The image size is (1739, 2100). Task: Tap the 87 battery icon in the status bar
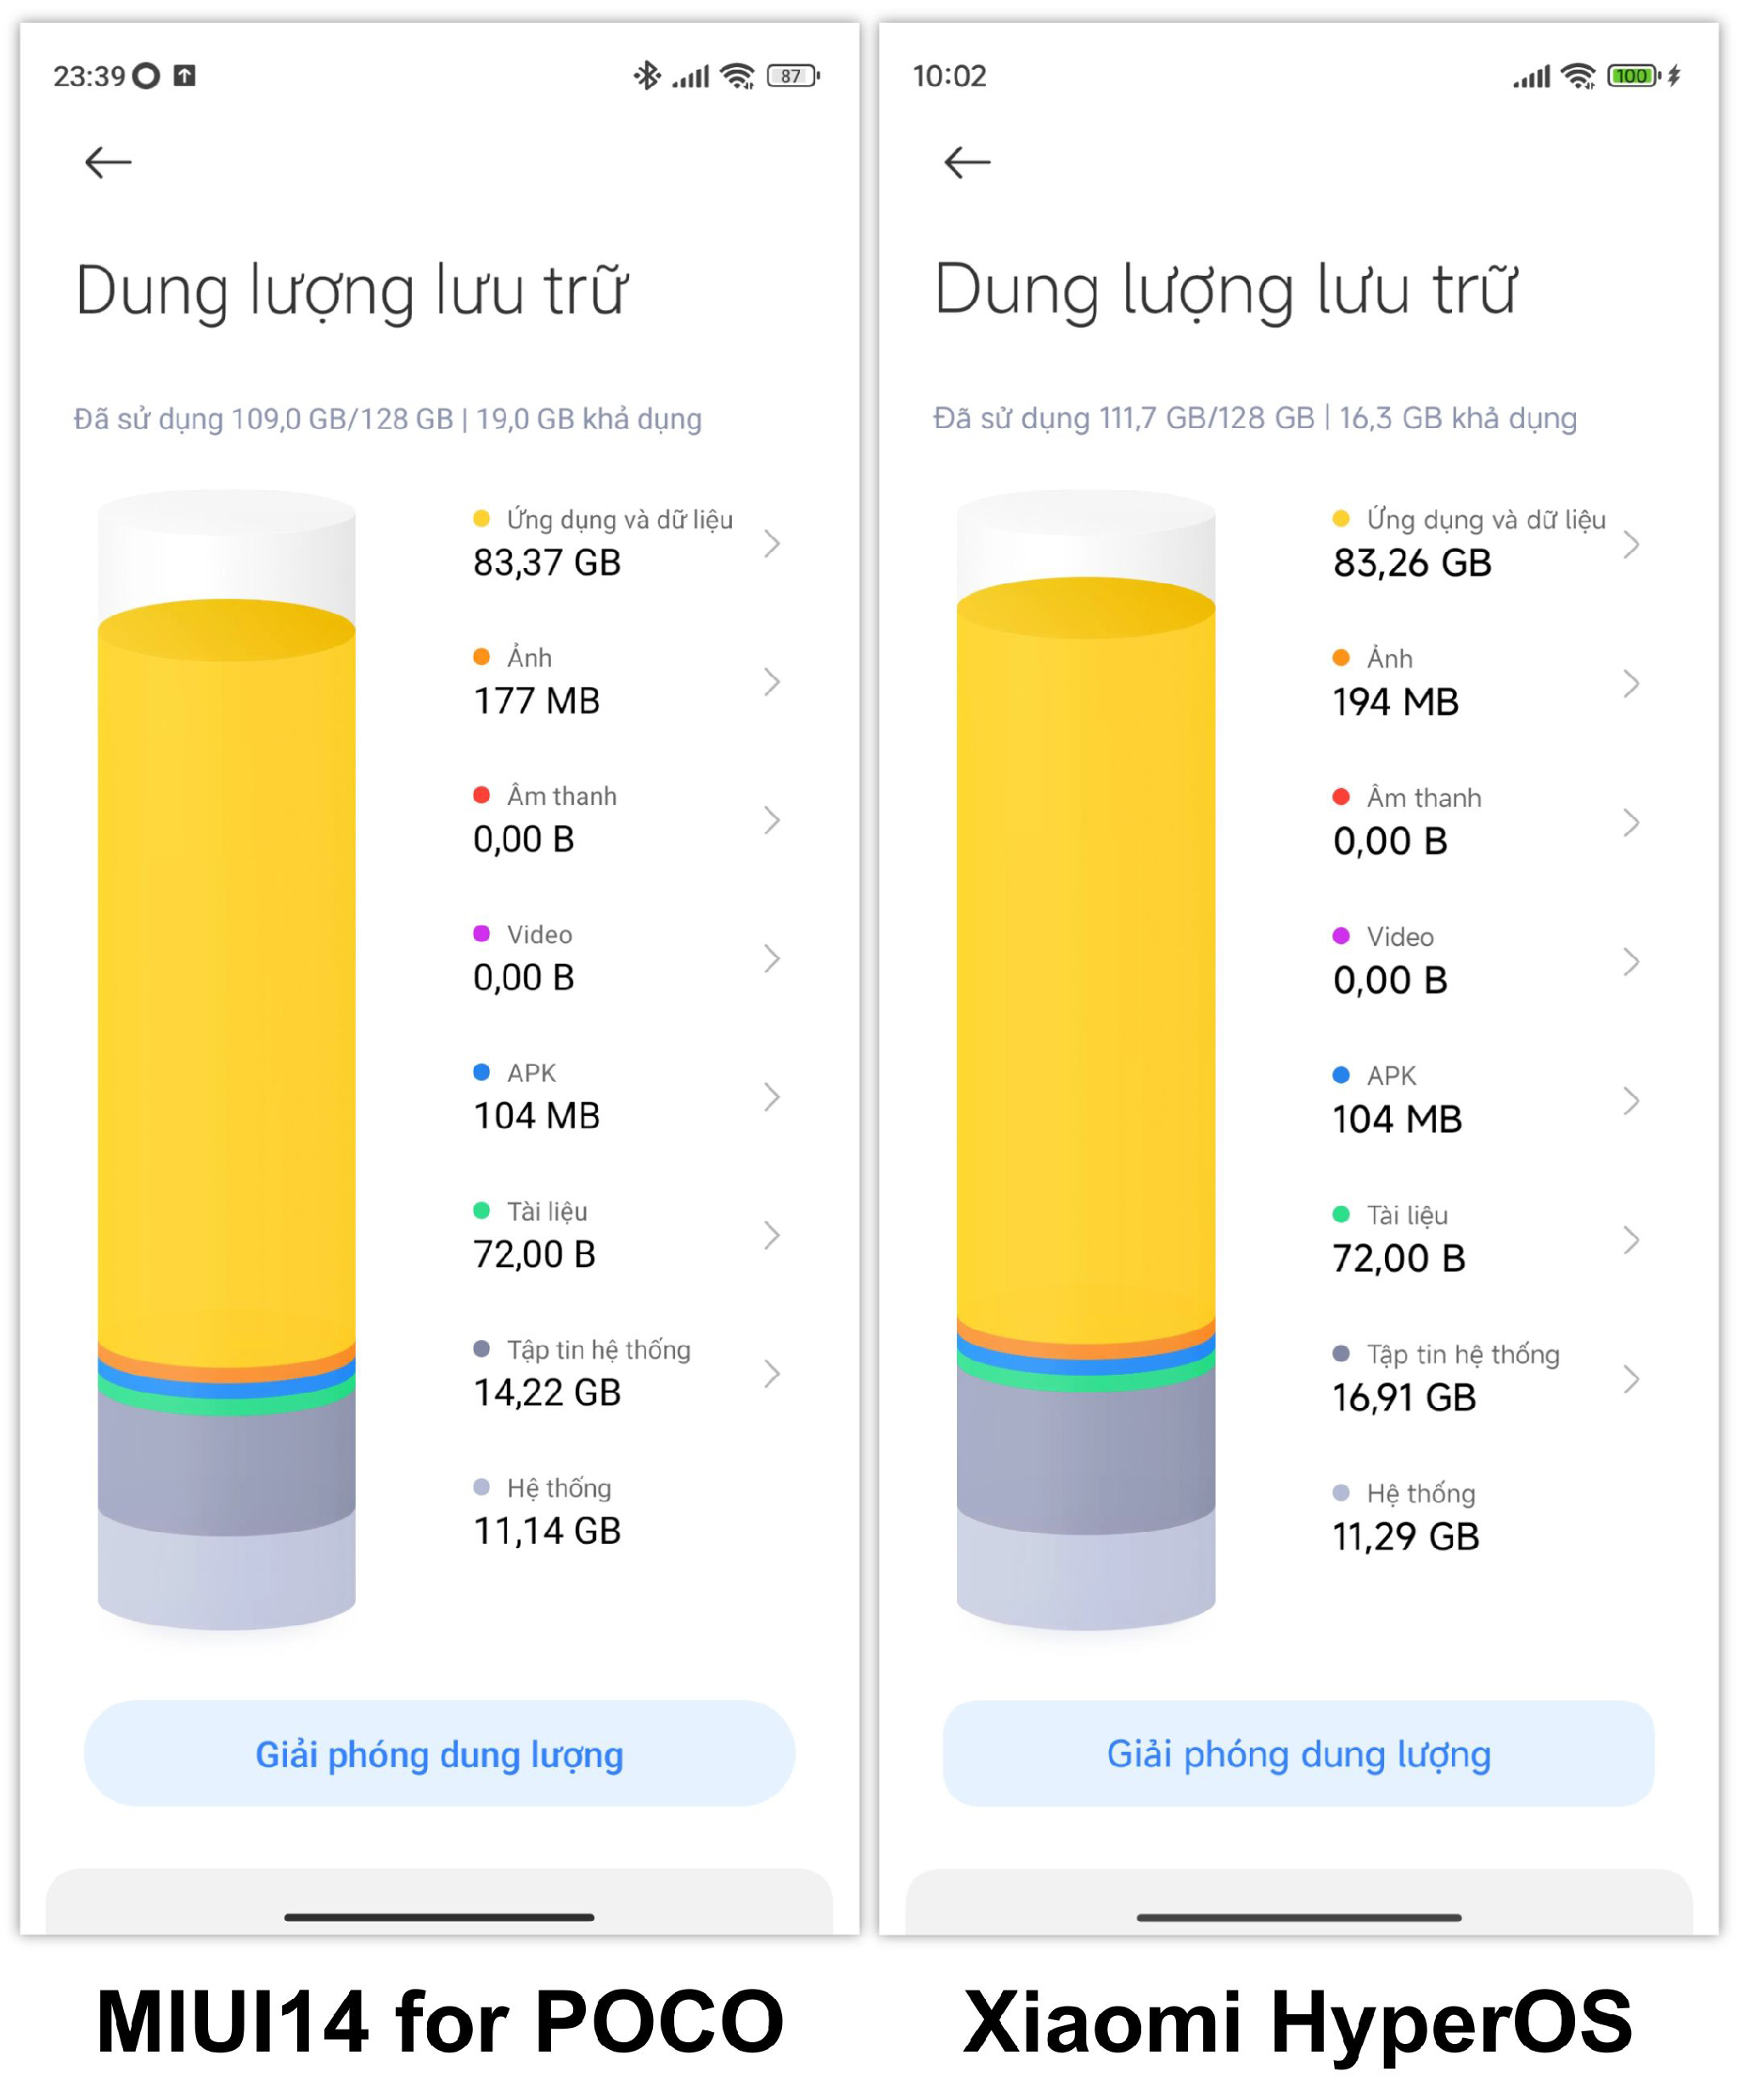pyautogui.click(x=793, y=76)
